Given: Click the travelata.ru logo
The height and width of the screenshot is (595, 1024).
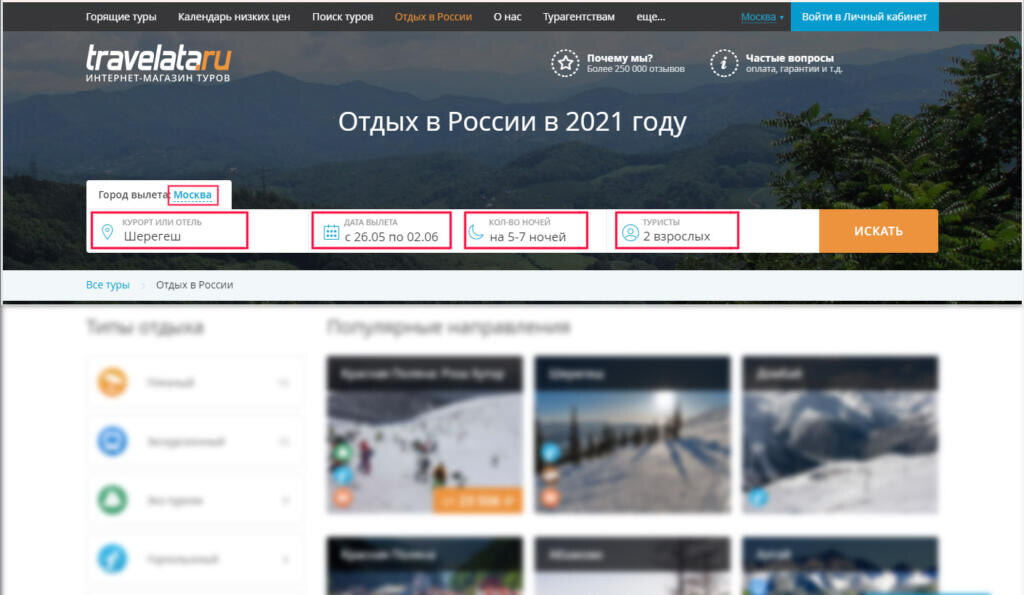Looking at the screenshot, I should pyautogui.click(x=158, y=63).
